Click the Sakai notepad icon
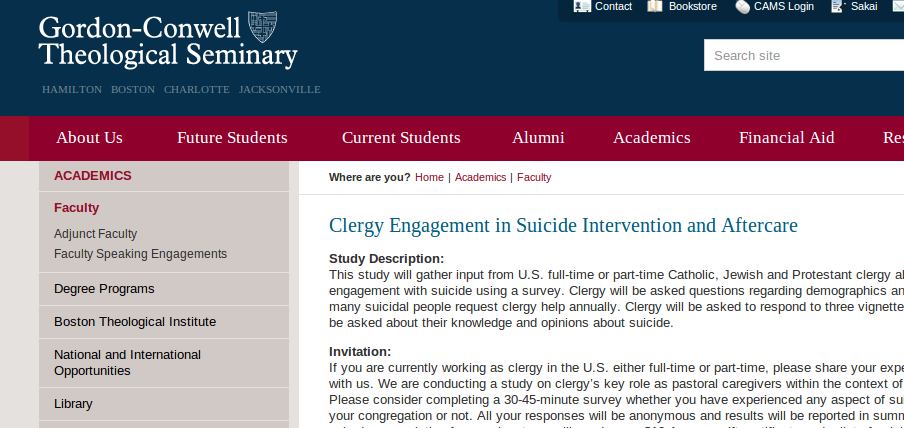This screenshot has height=428, width=904. 838,6
